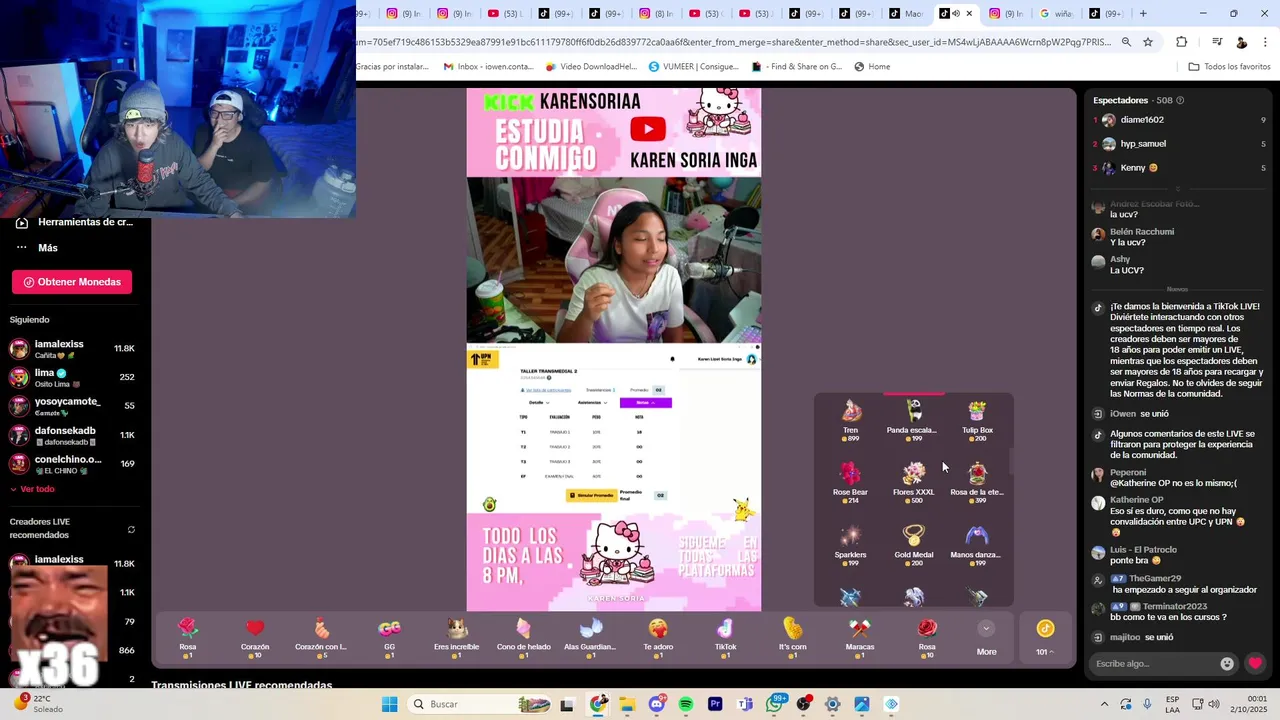Send the Maracas gift
This screenshot has width=1280, height=720.
tap(860, 637)
